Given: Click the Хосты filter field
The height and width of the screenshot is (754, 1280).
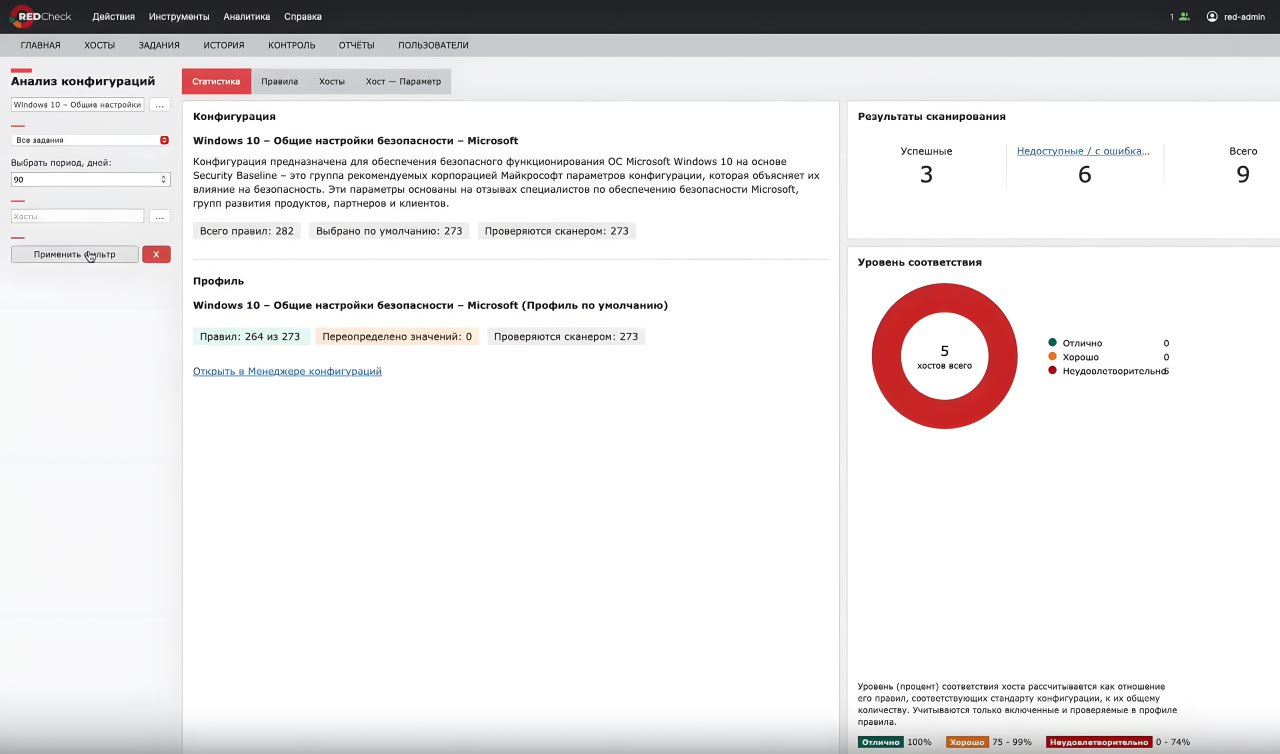Looking at the screenshot, I should 78,216.
